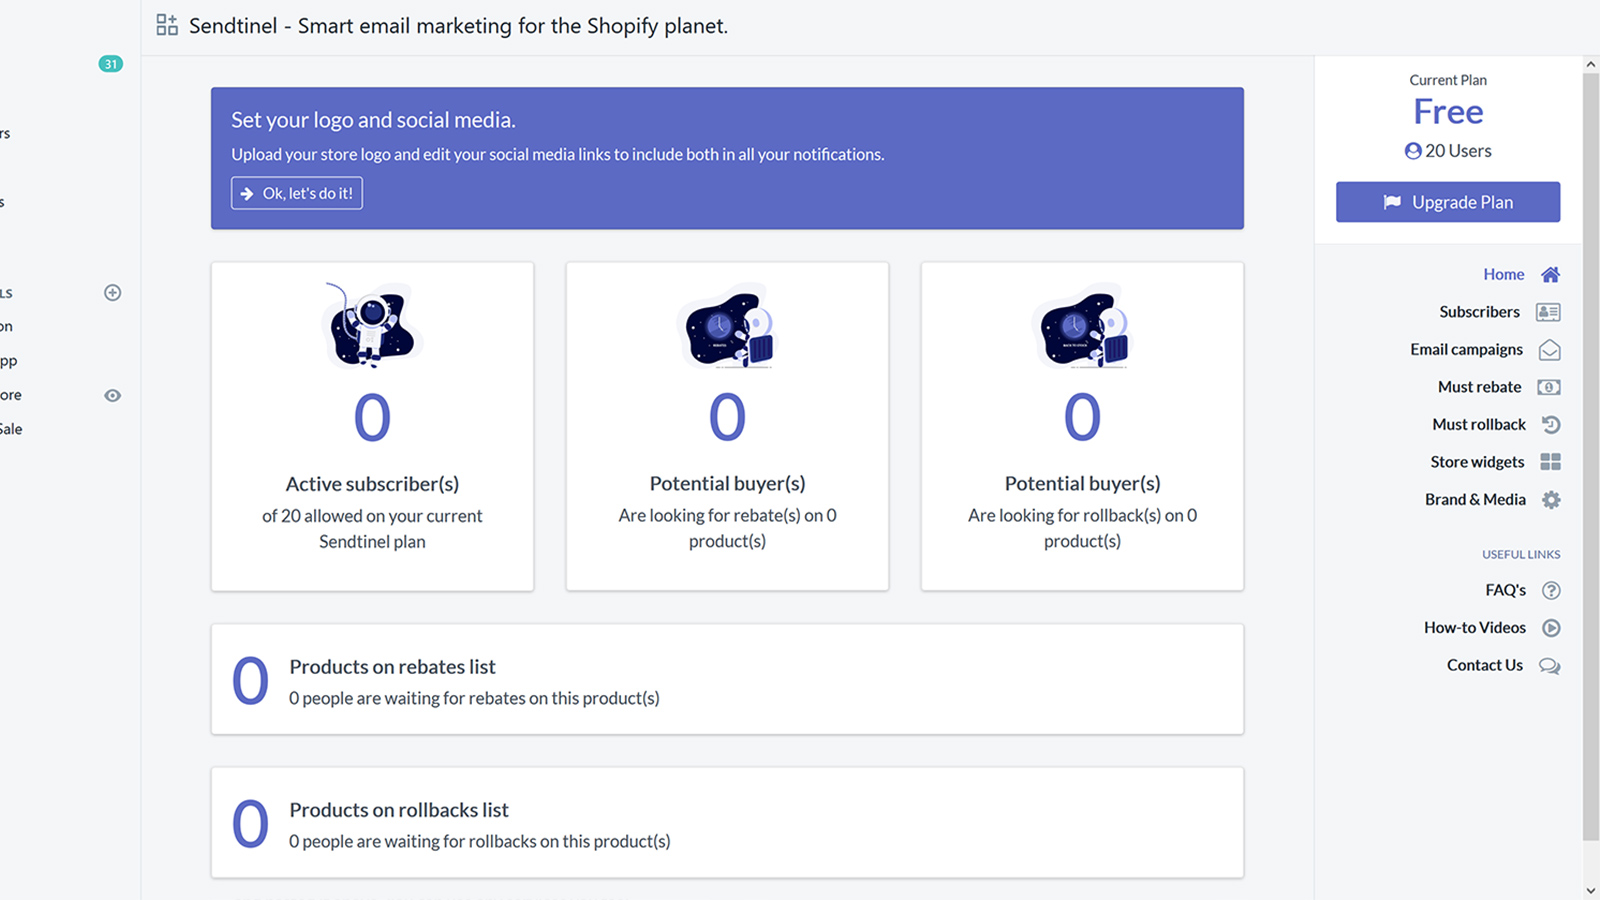The height and width of the screenshot is (900, 1600).
Task: Toggle the eye icon in left sidebar
Action: [x=113, y=395]
